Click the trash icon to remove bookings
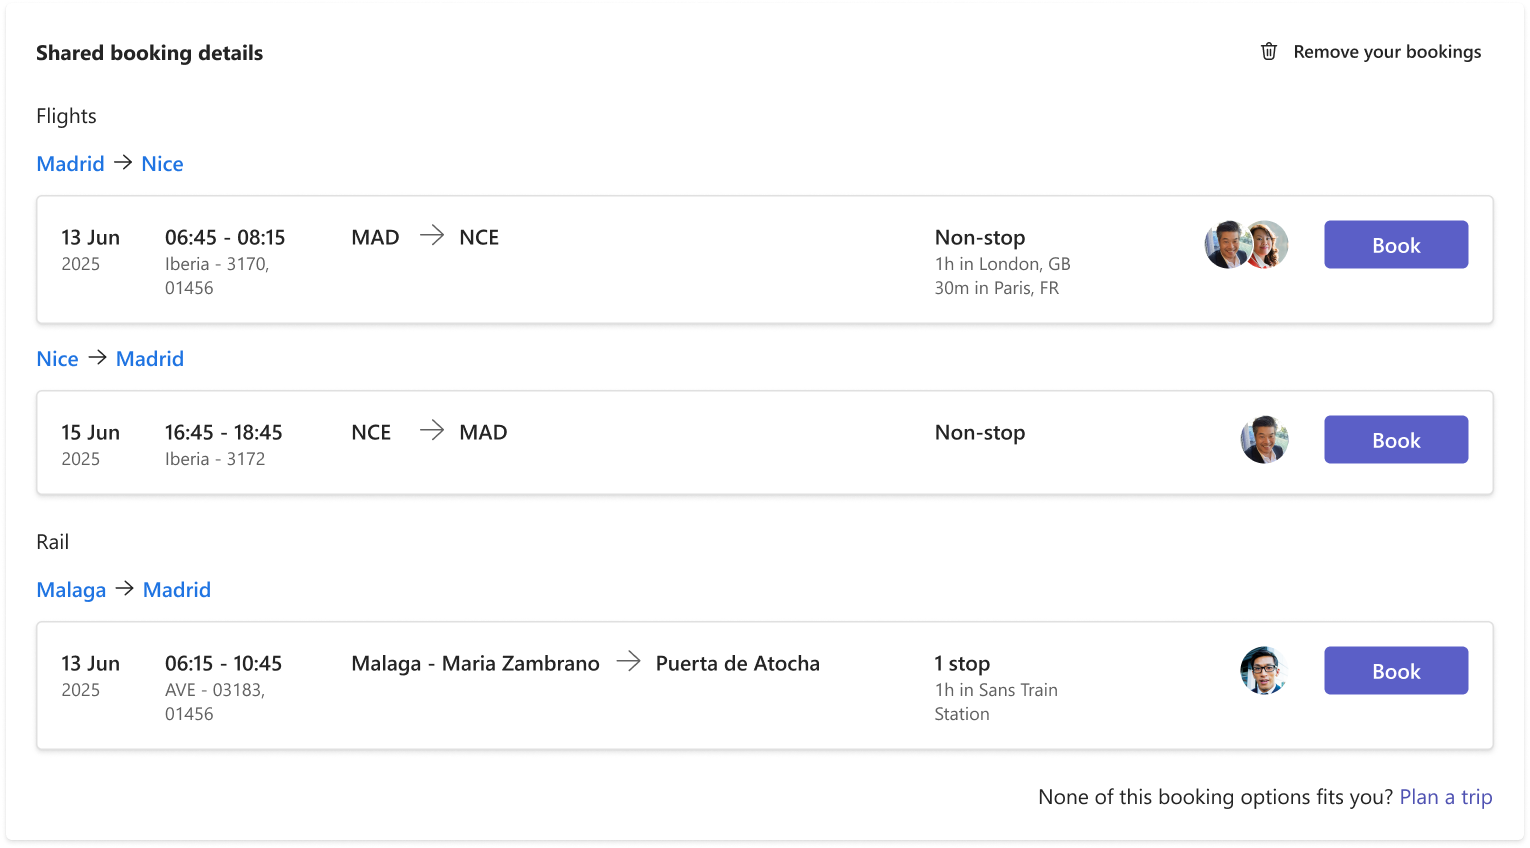 point(1269,51)
